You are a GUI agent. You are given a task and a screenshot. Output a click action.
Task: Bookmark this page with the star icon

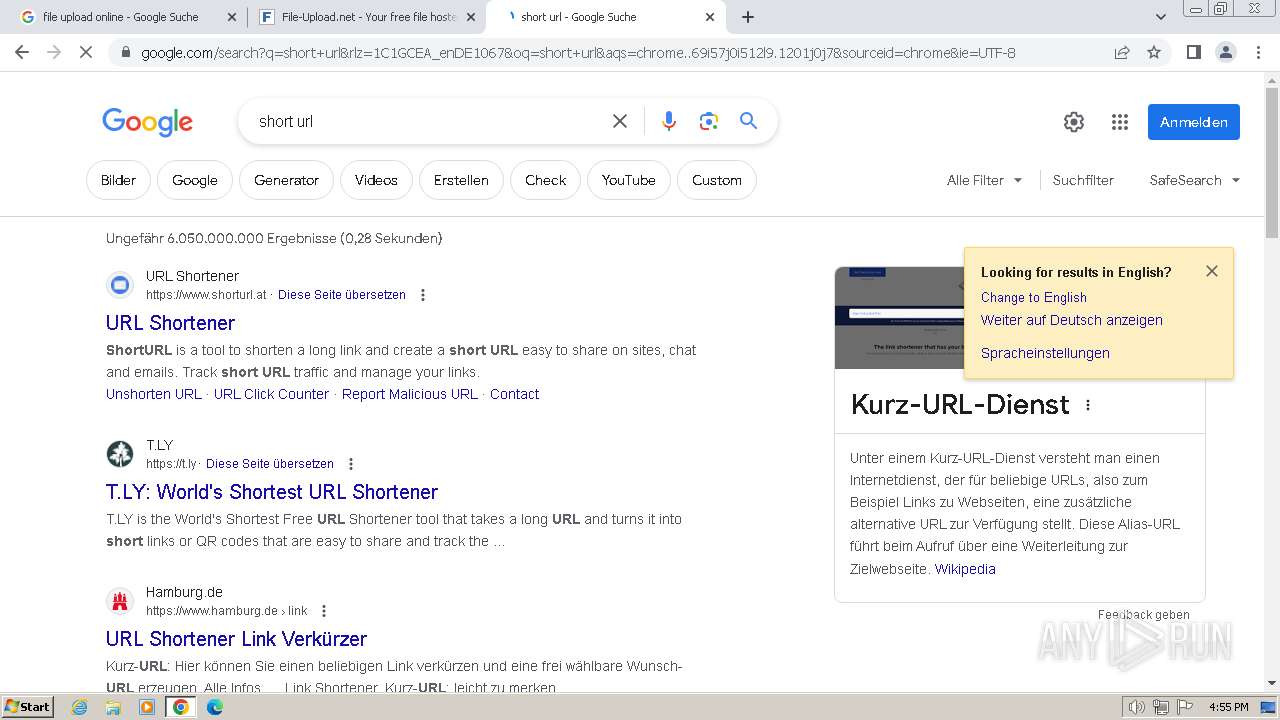(x=1154, y=52)
